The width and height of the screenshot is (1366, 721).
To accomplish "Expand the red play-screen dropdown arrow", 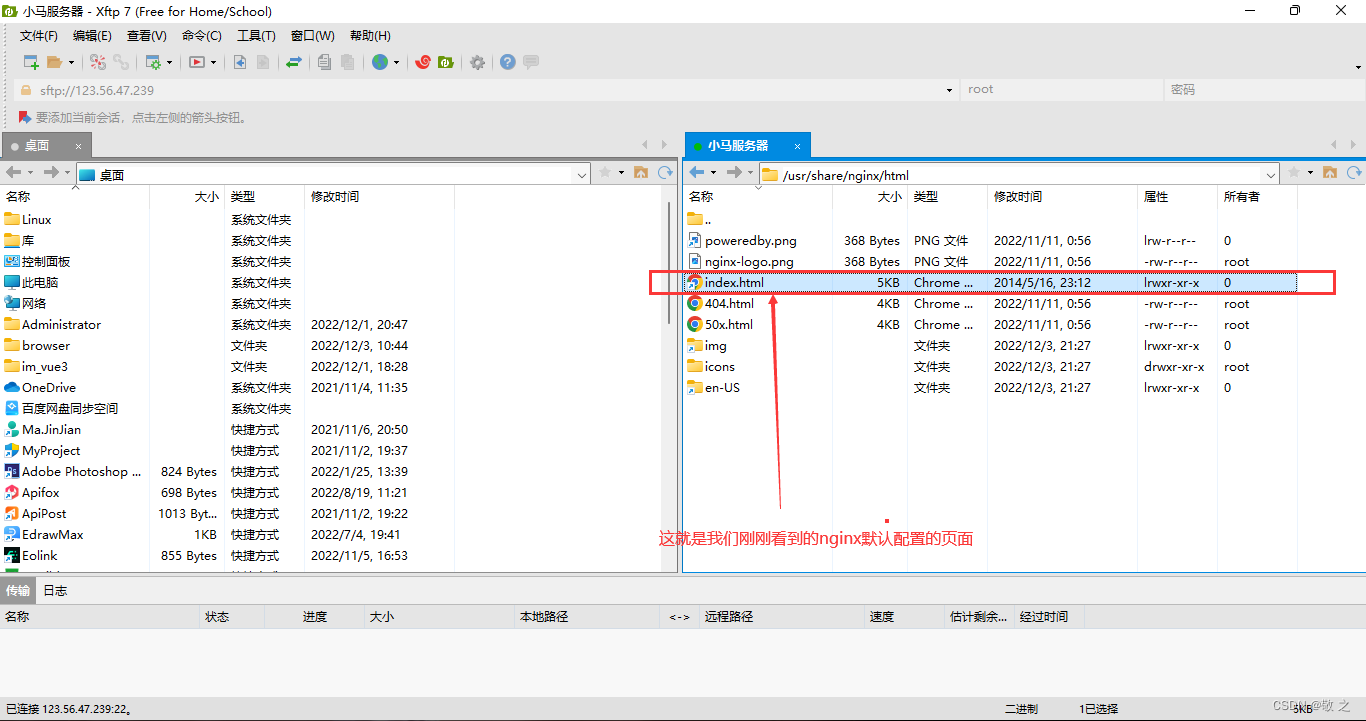I will click(213, 62).
